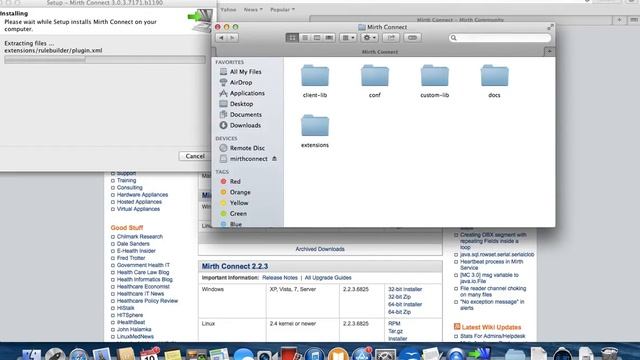
Task: Cancel the Mirth Connect installation
Action: (x=195, y=156)
